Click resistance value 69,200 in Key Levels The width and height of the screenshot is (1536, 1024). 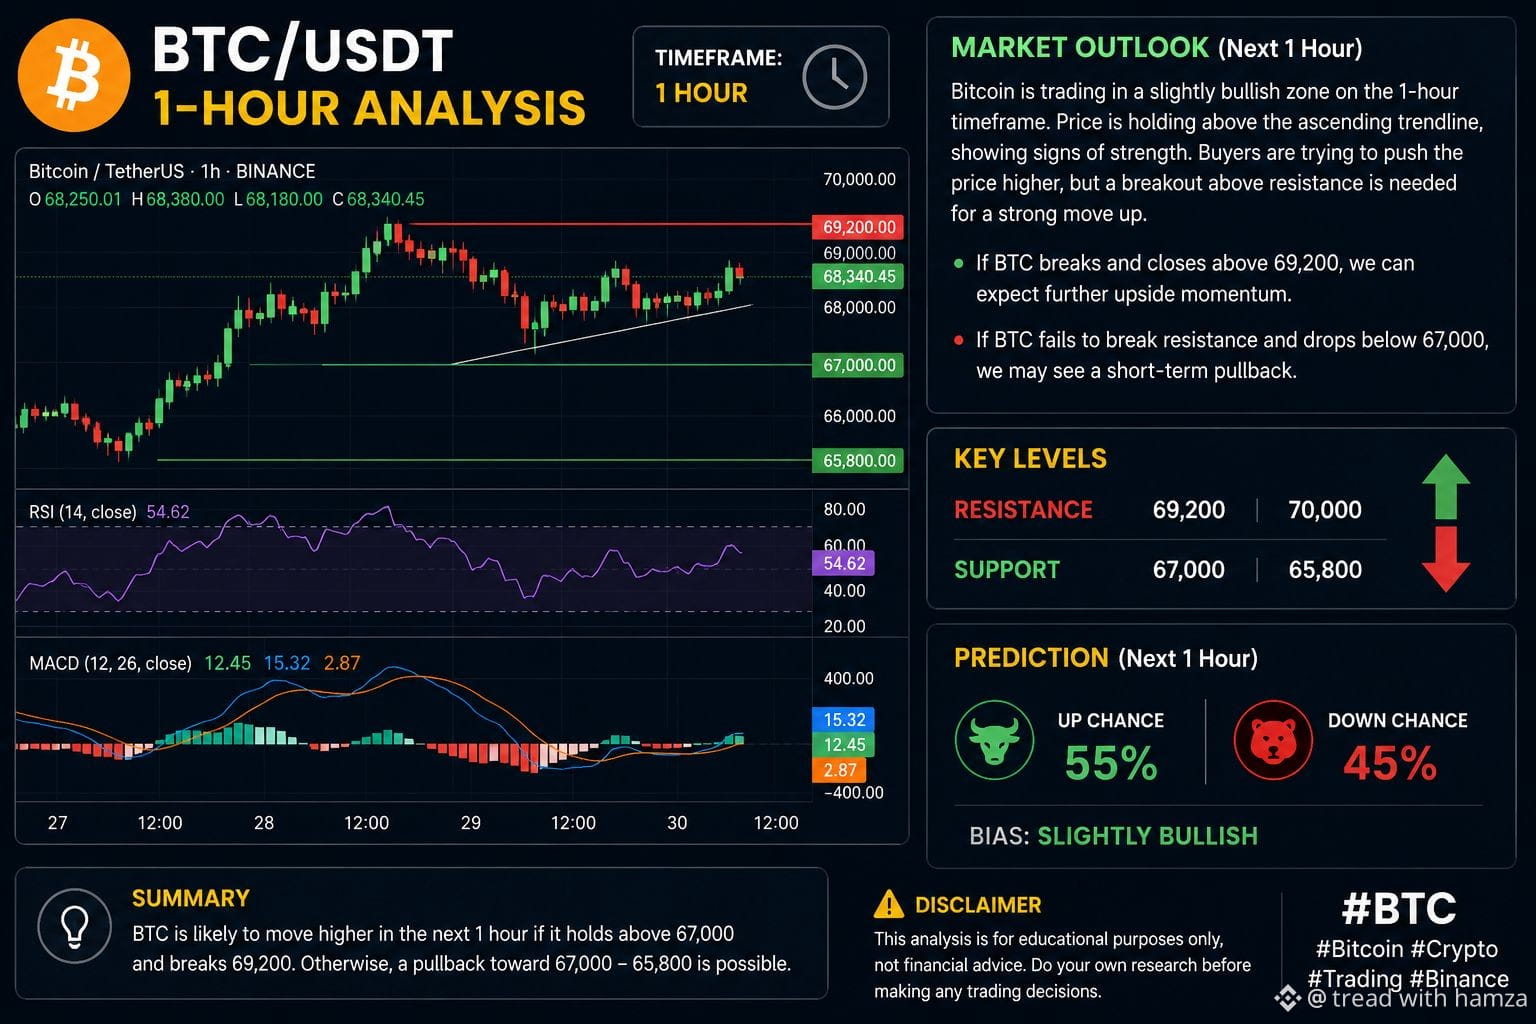tap(1188, 510)
